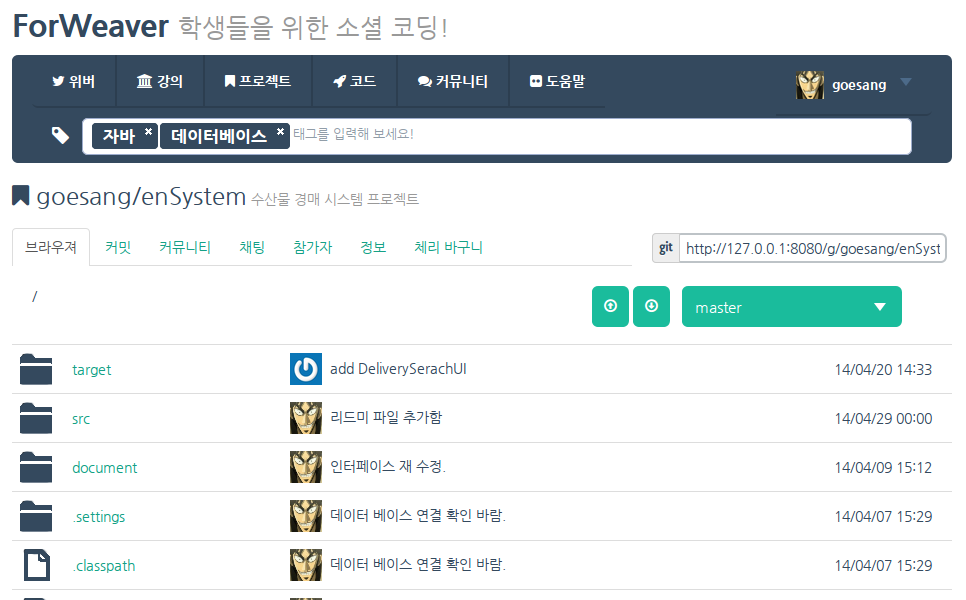Viewport: 966px width, 600px height.
Task: Click the committer avatar on document row
Action: pos(306,467)
